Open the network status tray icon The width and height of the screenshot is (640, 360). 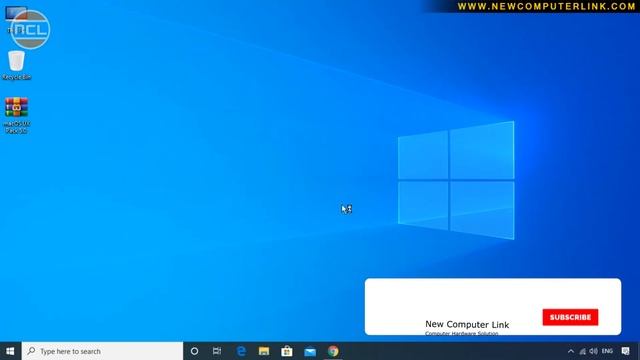[582, 351]
